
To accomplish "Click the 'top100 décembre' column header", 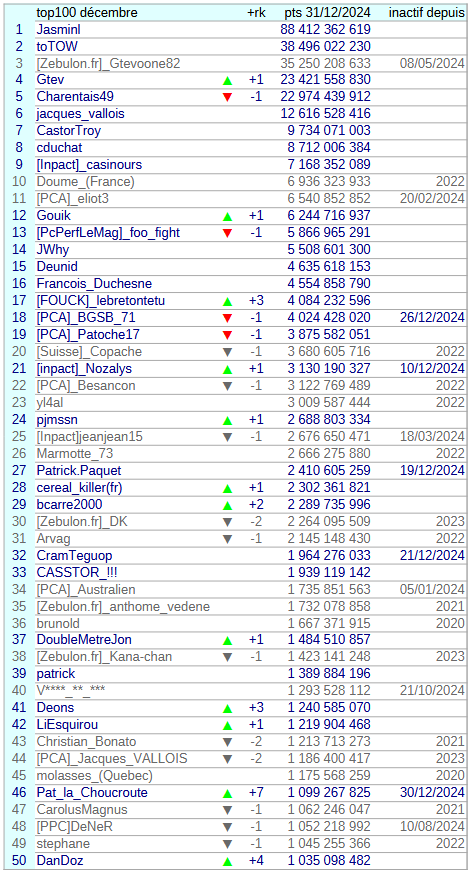I will coord(86,13).
